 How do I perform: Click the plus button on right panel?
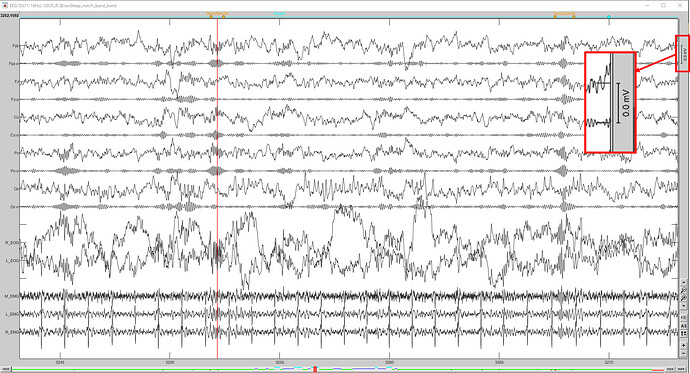tap(683, 345)
